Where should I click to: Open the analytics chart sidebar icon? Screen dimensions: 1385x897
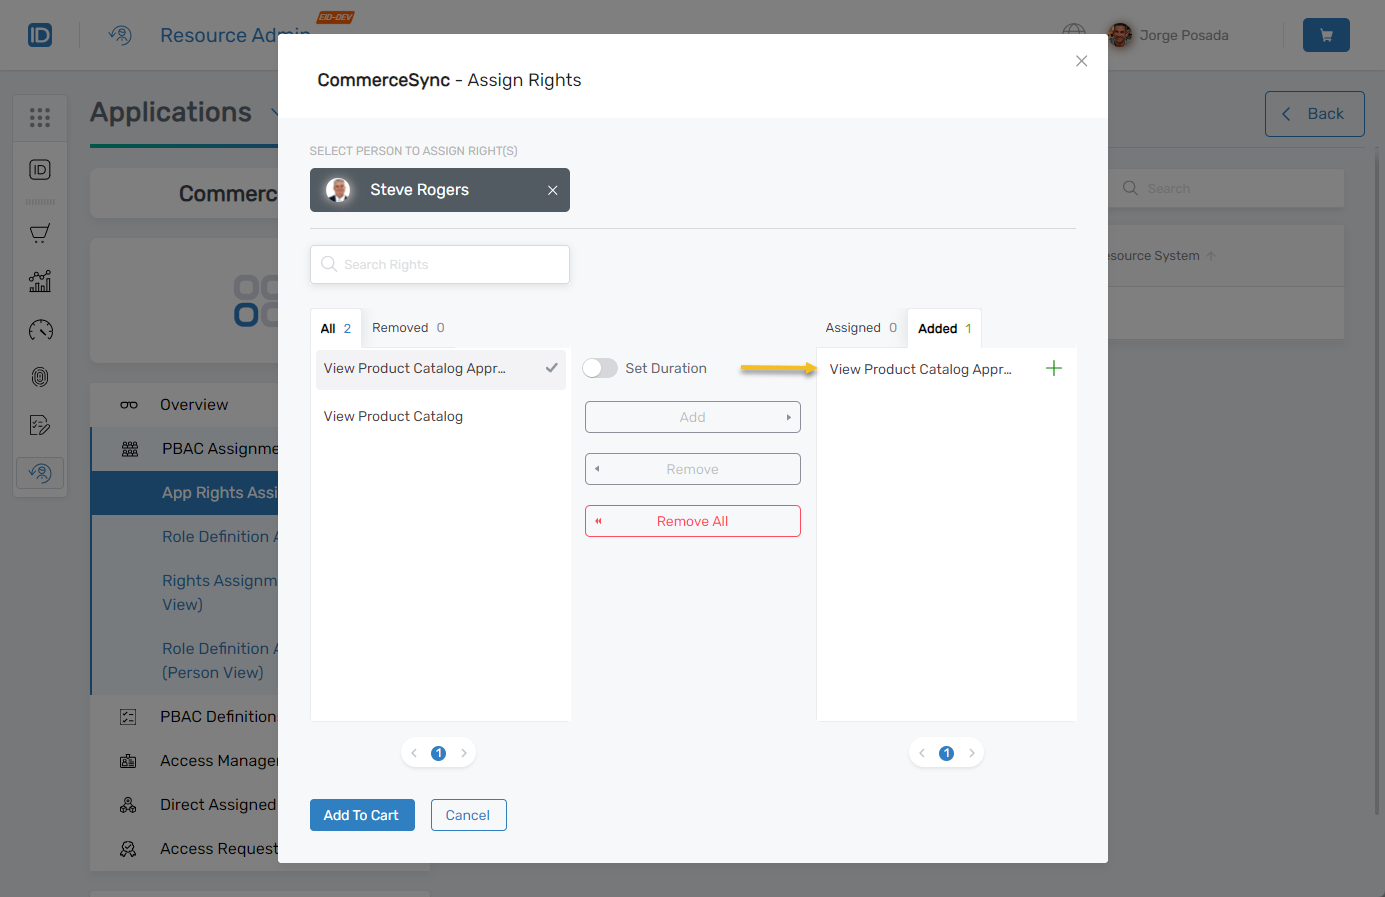[x=40, y=282]
